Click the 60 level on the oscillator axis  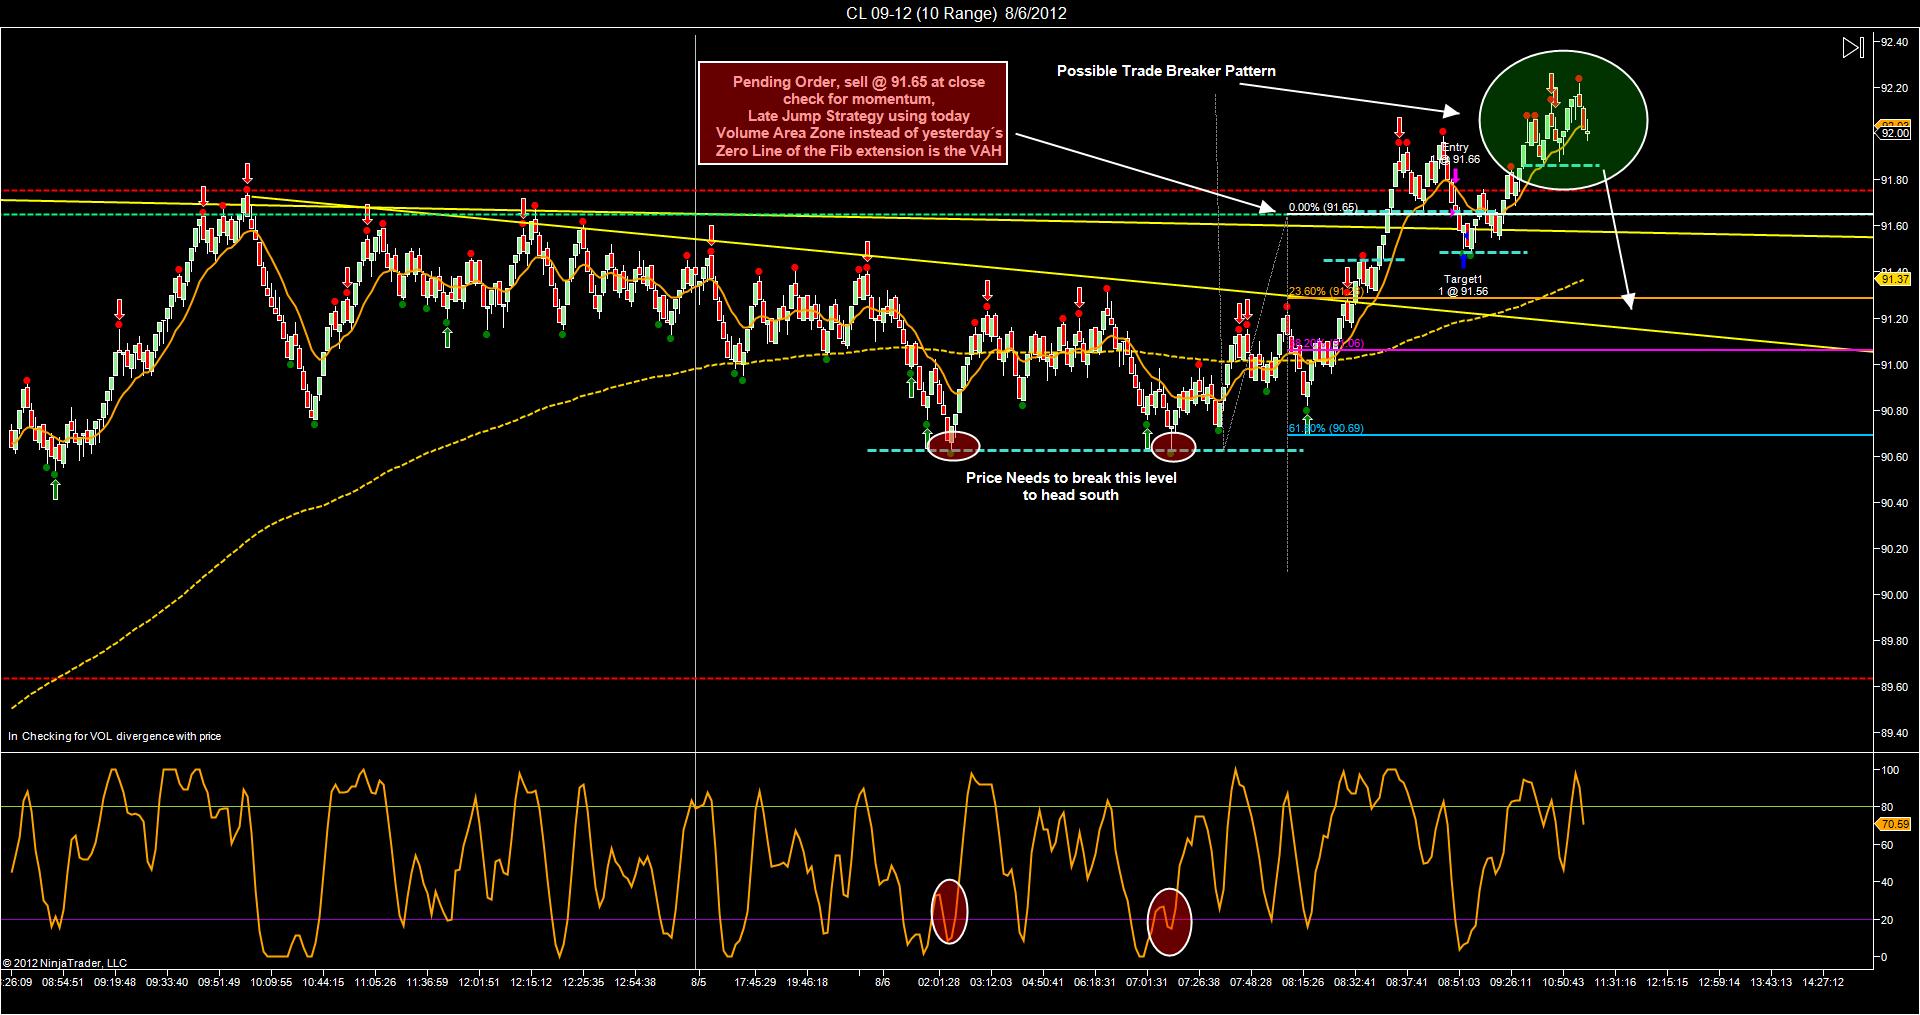[x=1887, y=845]
